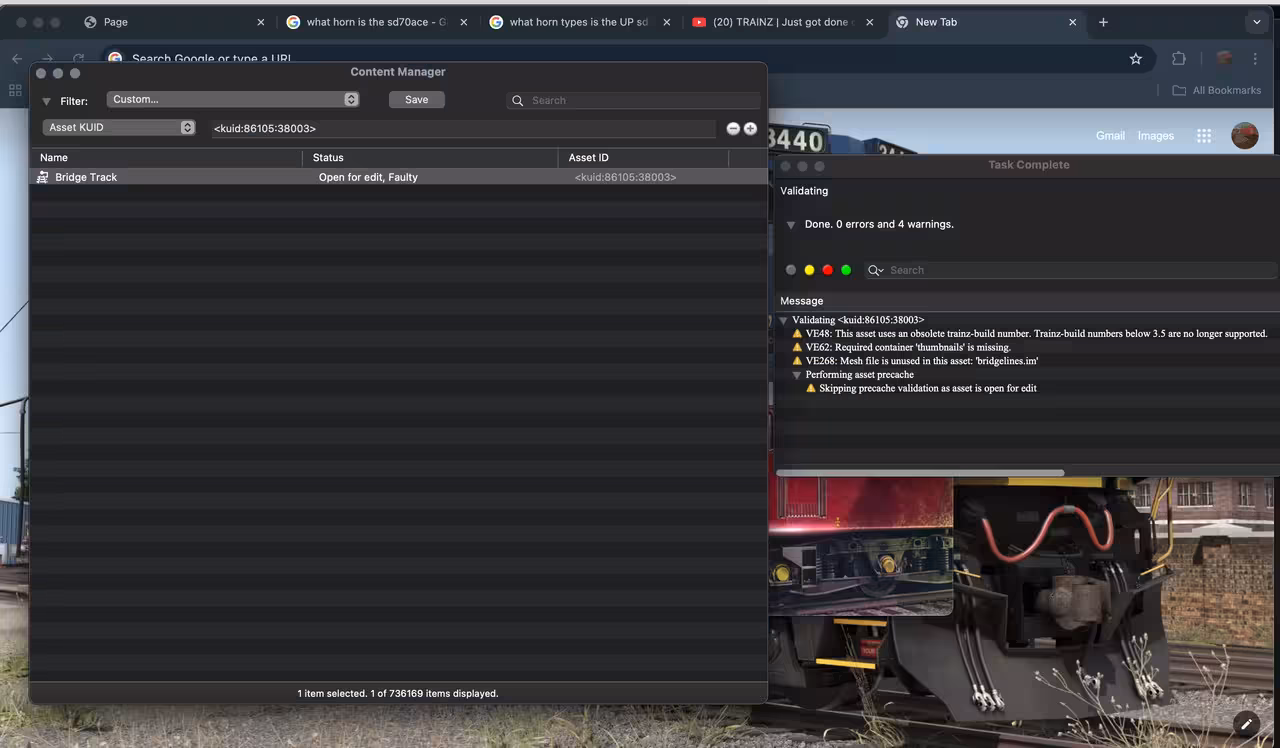Switch to the TRAINZ YouTube tab
This screenshot has height=748, width=1280.
pos(780,22)
